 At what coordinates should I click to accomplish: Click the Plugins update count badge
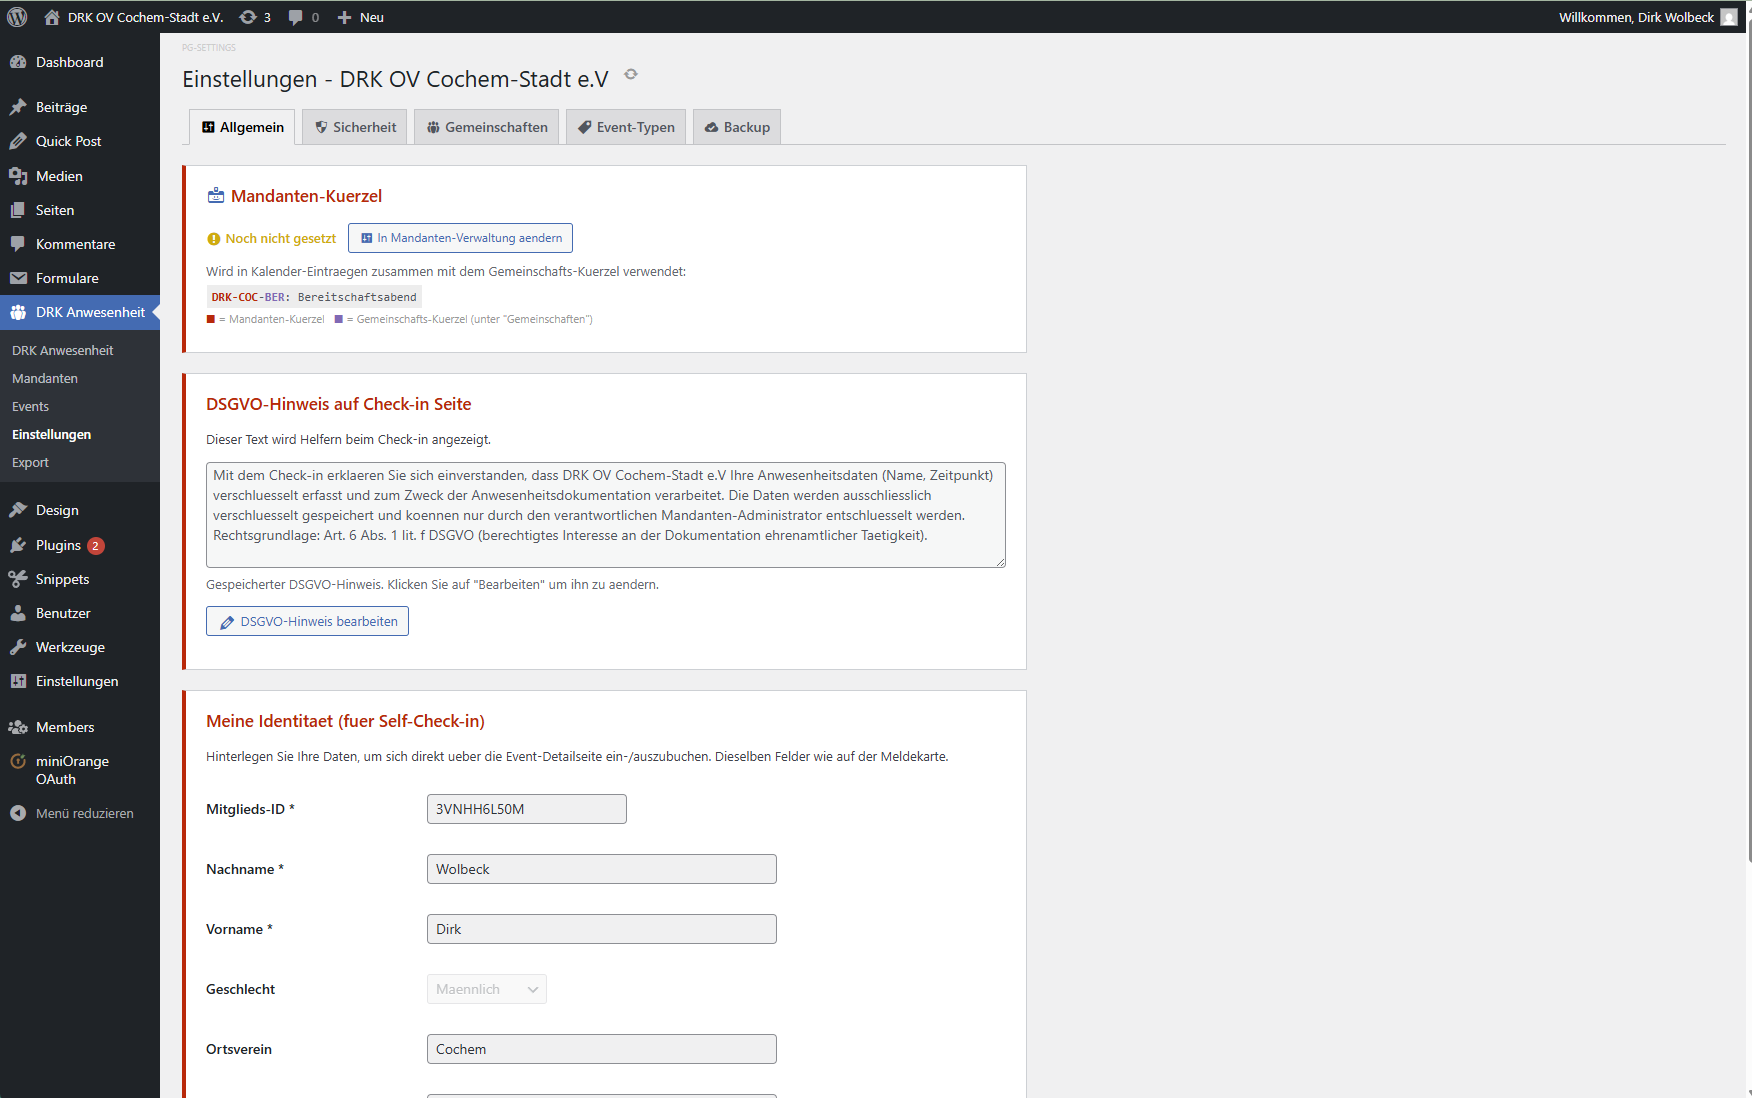(95, 546)
